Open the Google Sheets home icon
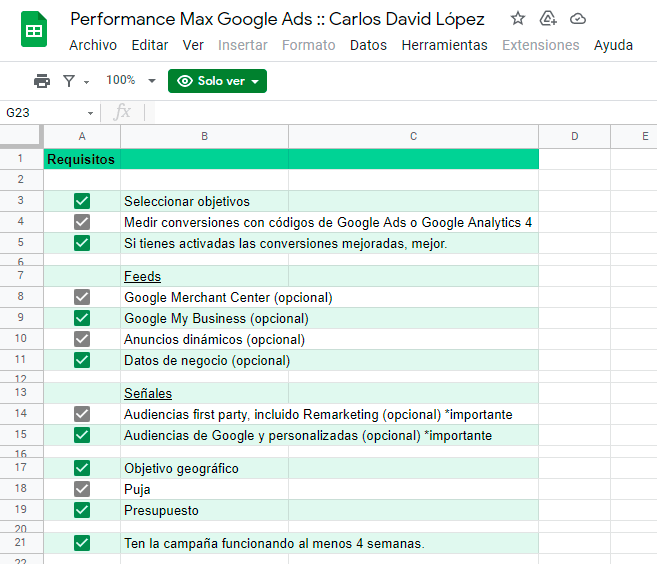 [34, 29]
